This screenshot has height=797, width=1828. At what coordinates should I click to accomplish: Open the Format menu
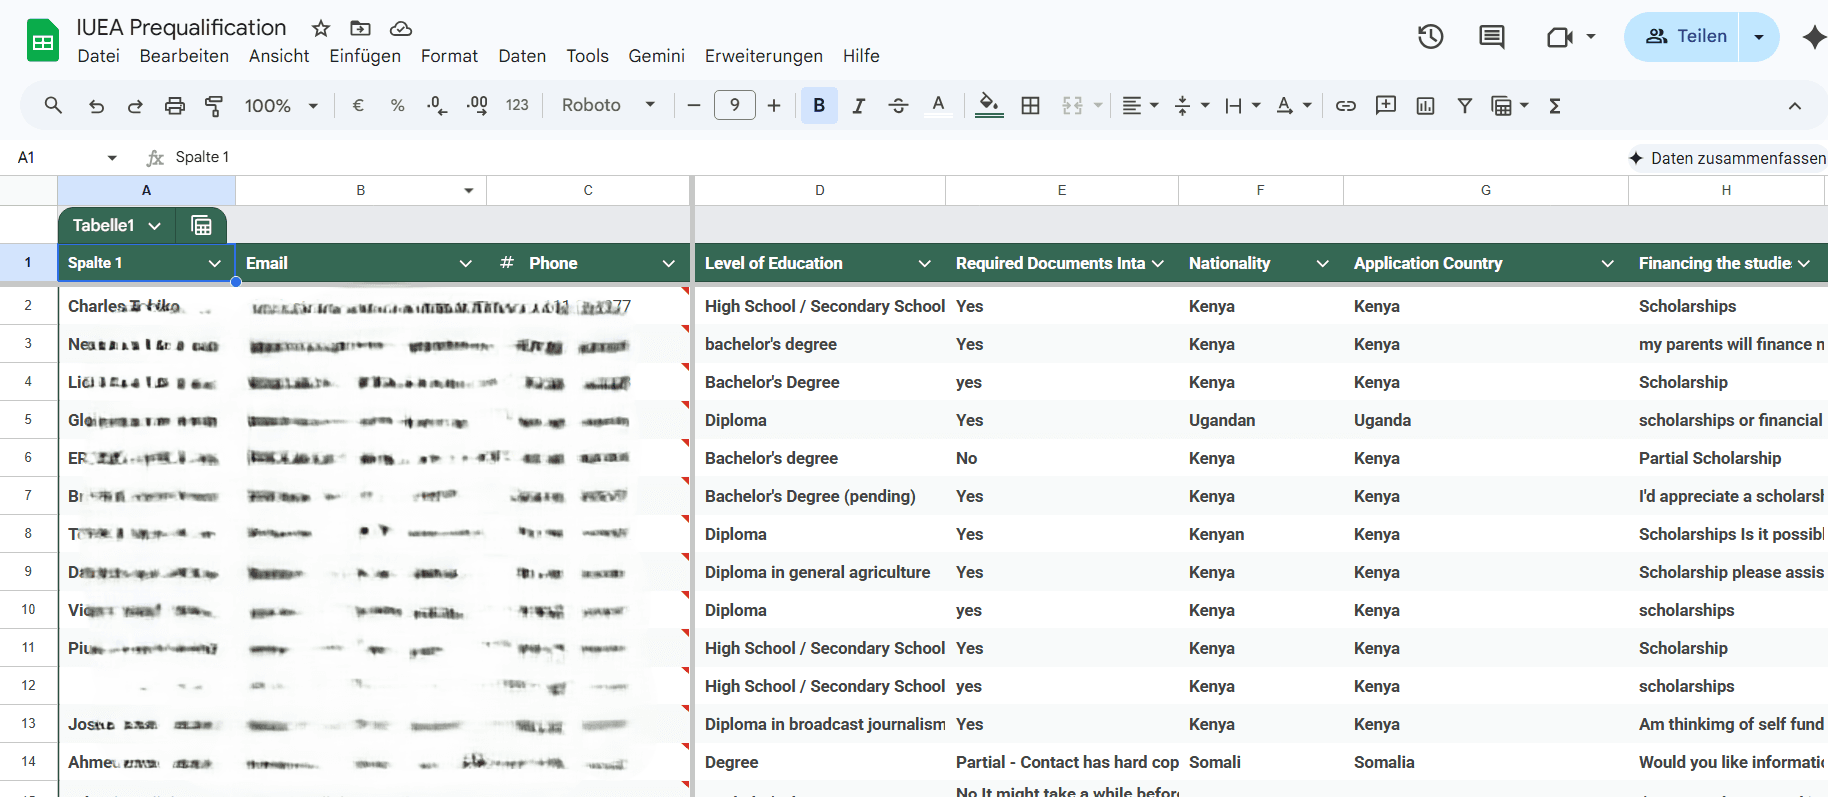(x=449, y=56)
